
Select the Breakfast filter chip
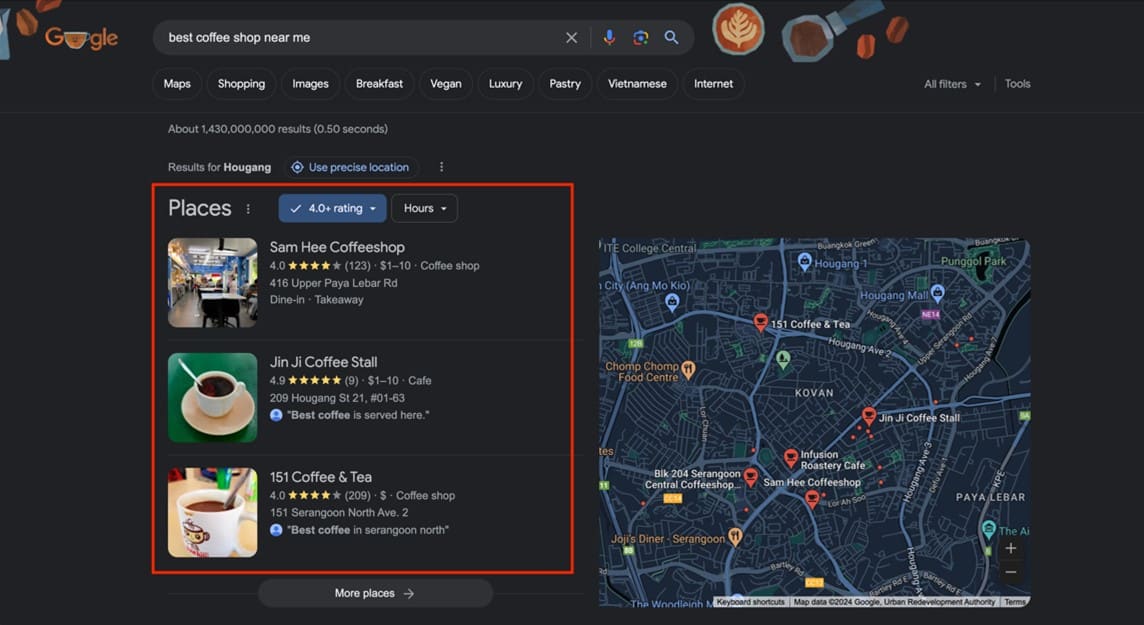coord(379,84)
